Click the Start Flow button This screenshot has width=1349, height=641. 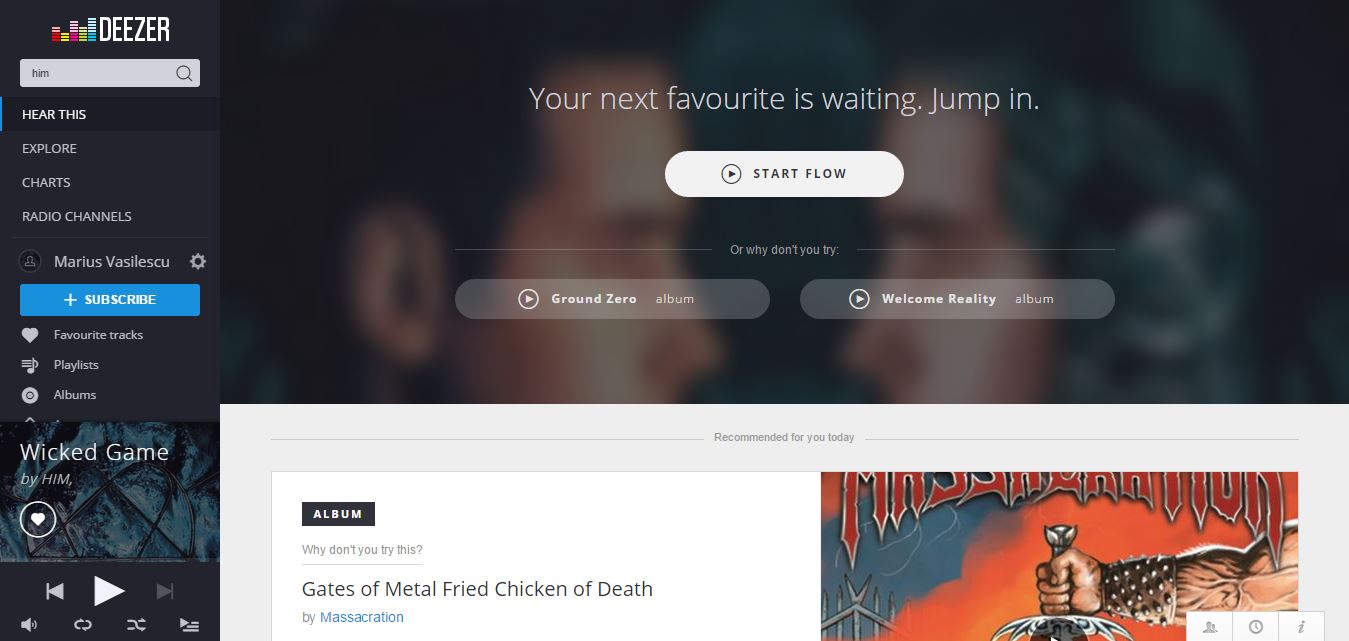(x=784, y=174)
